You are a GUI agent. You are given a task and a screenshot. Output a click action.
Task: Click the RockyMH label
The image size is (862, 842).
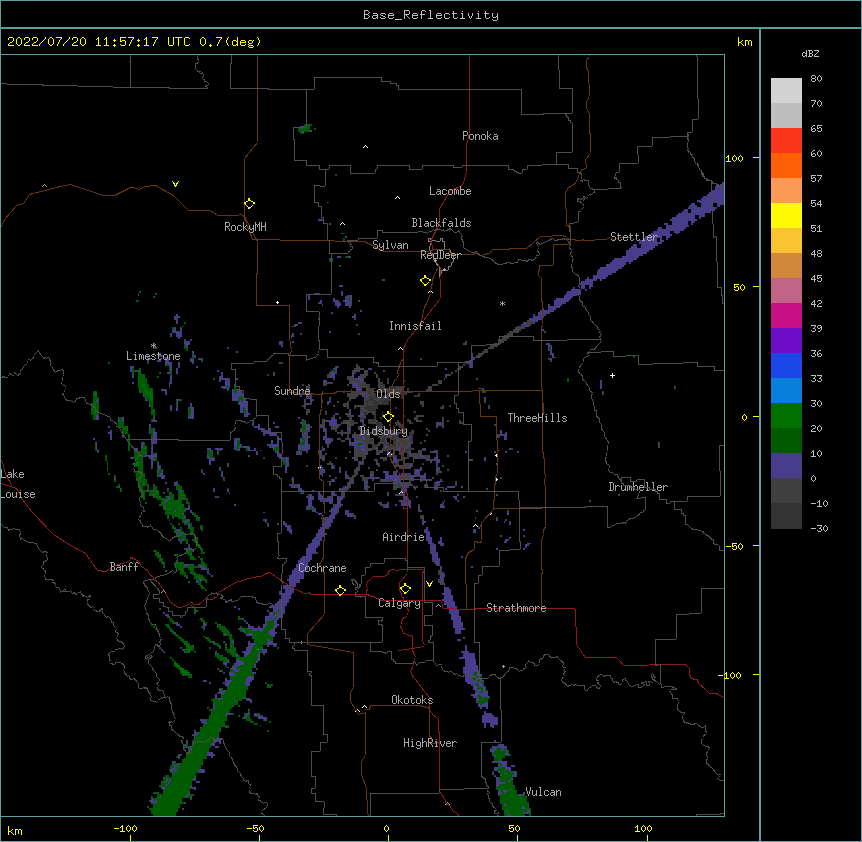(x=245, y=227)
